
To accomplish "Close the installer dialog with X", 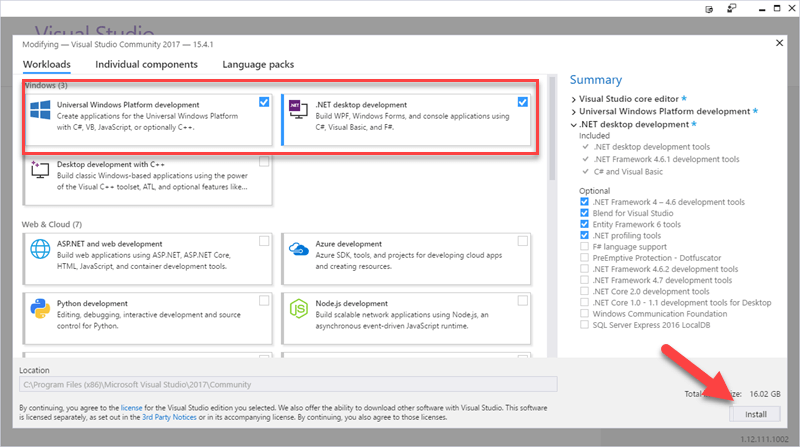I will point(779,43).
